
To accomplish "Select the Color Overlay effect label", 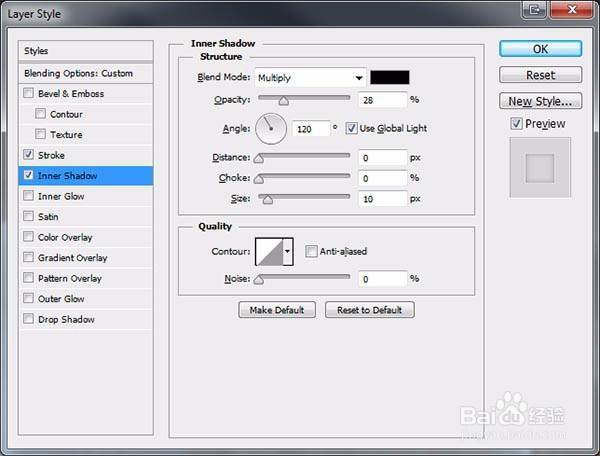I will (x=65, y=237).
